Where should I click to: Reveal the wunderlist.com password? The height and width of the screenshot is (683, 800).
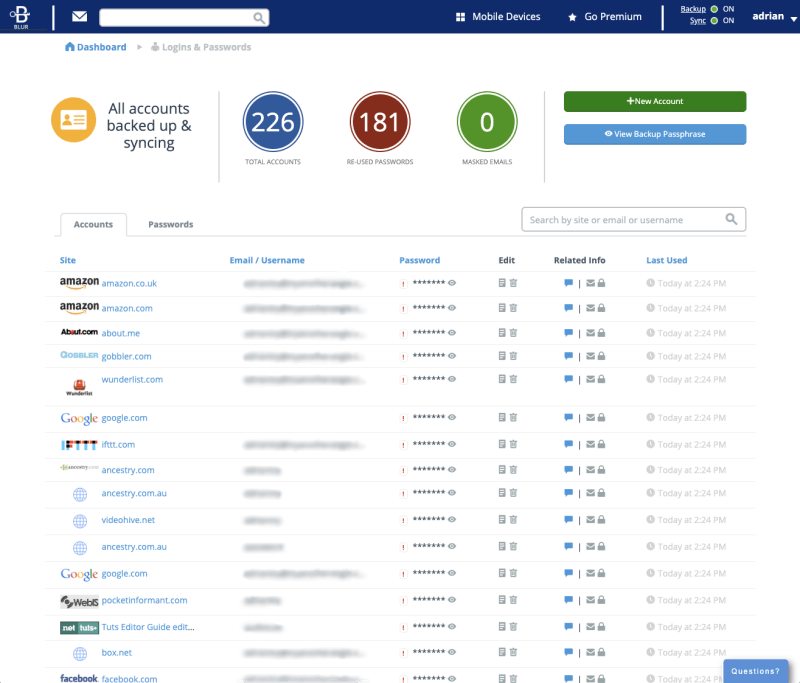(x=452, y=378)
